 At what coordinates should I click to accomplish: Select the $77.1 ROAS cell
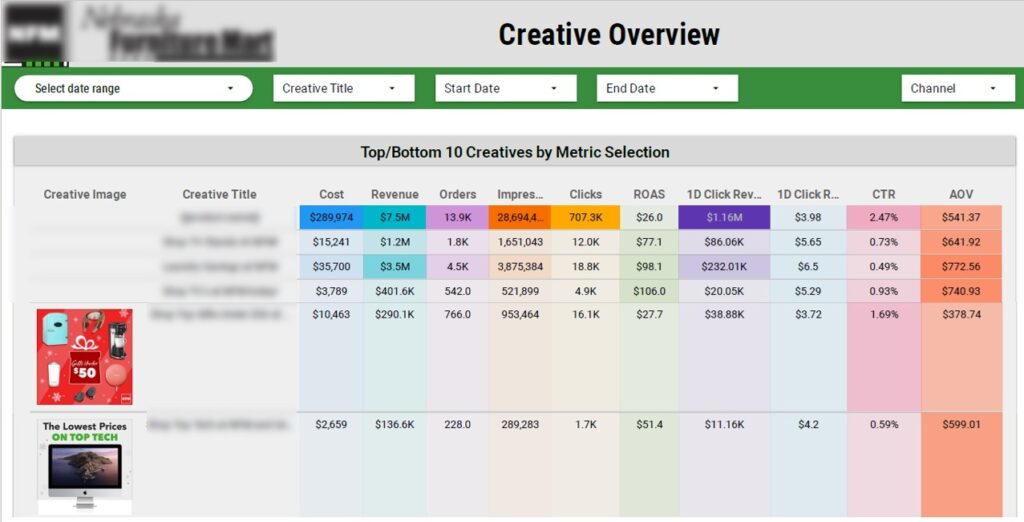(648, 242)
